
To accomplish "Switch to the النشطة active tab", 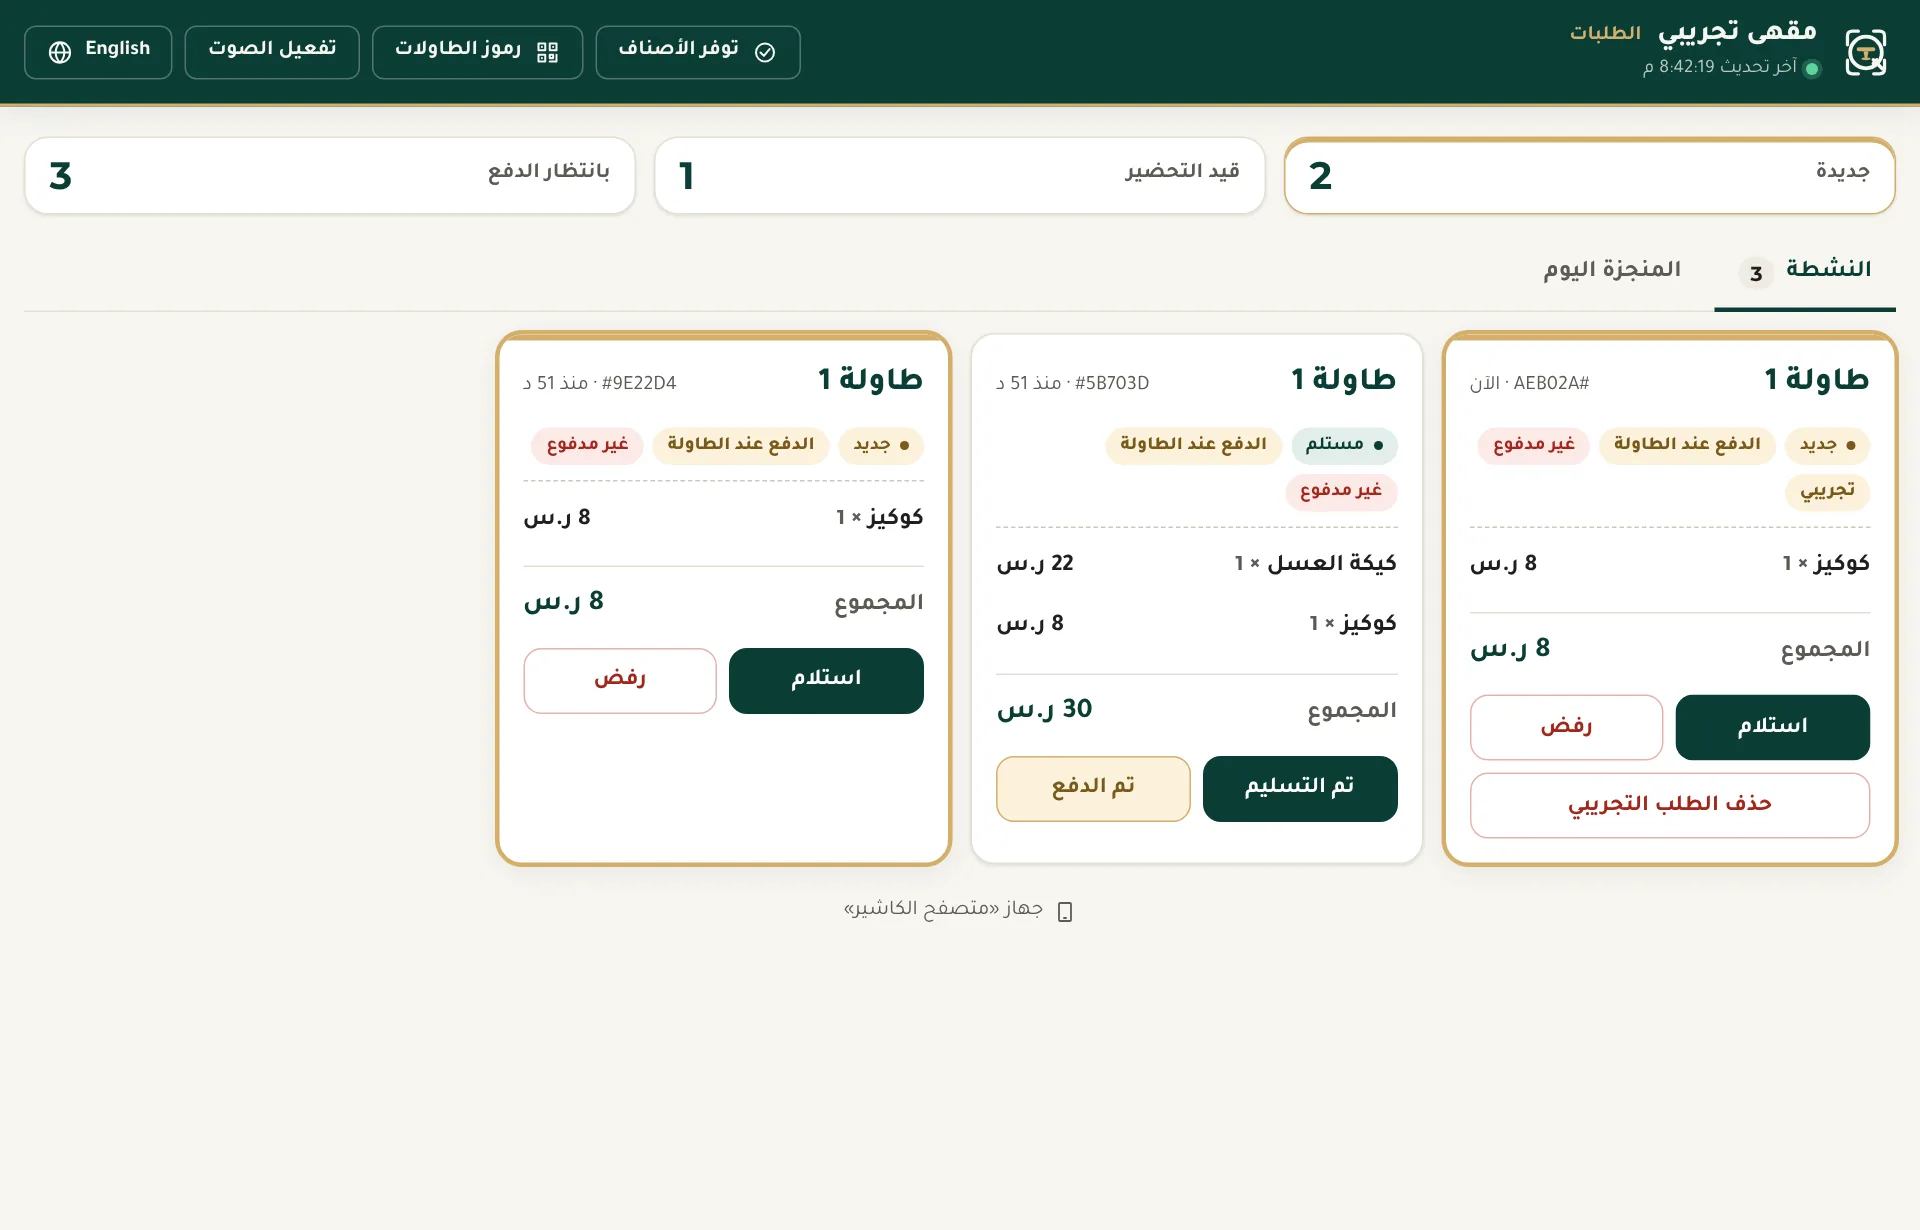I will [x=1805, y=271].
